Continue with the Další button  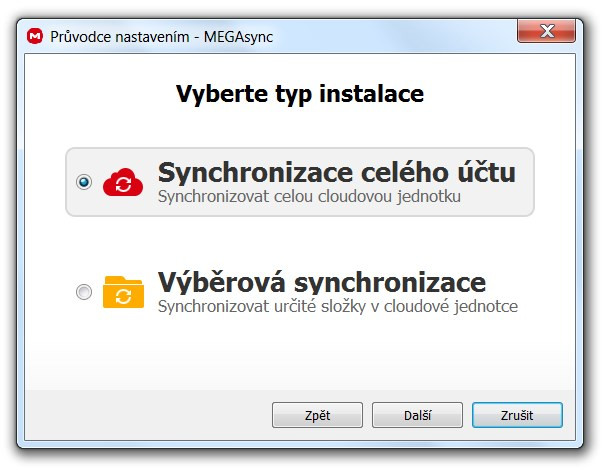tap(417, 415)
